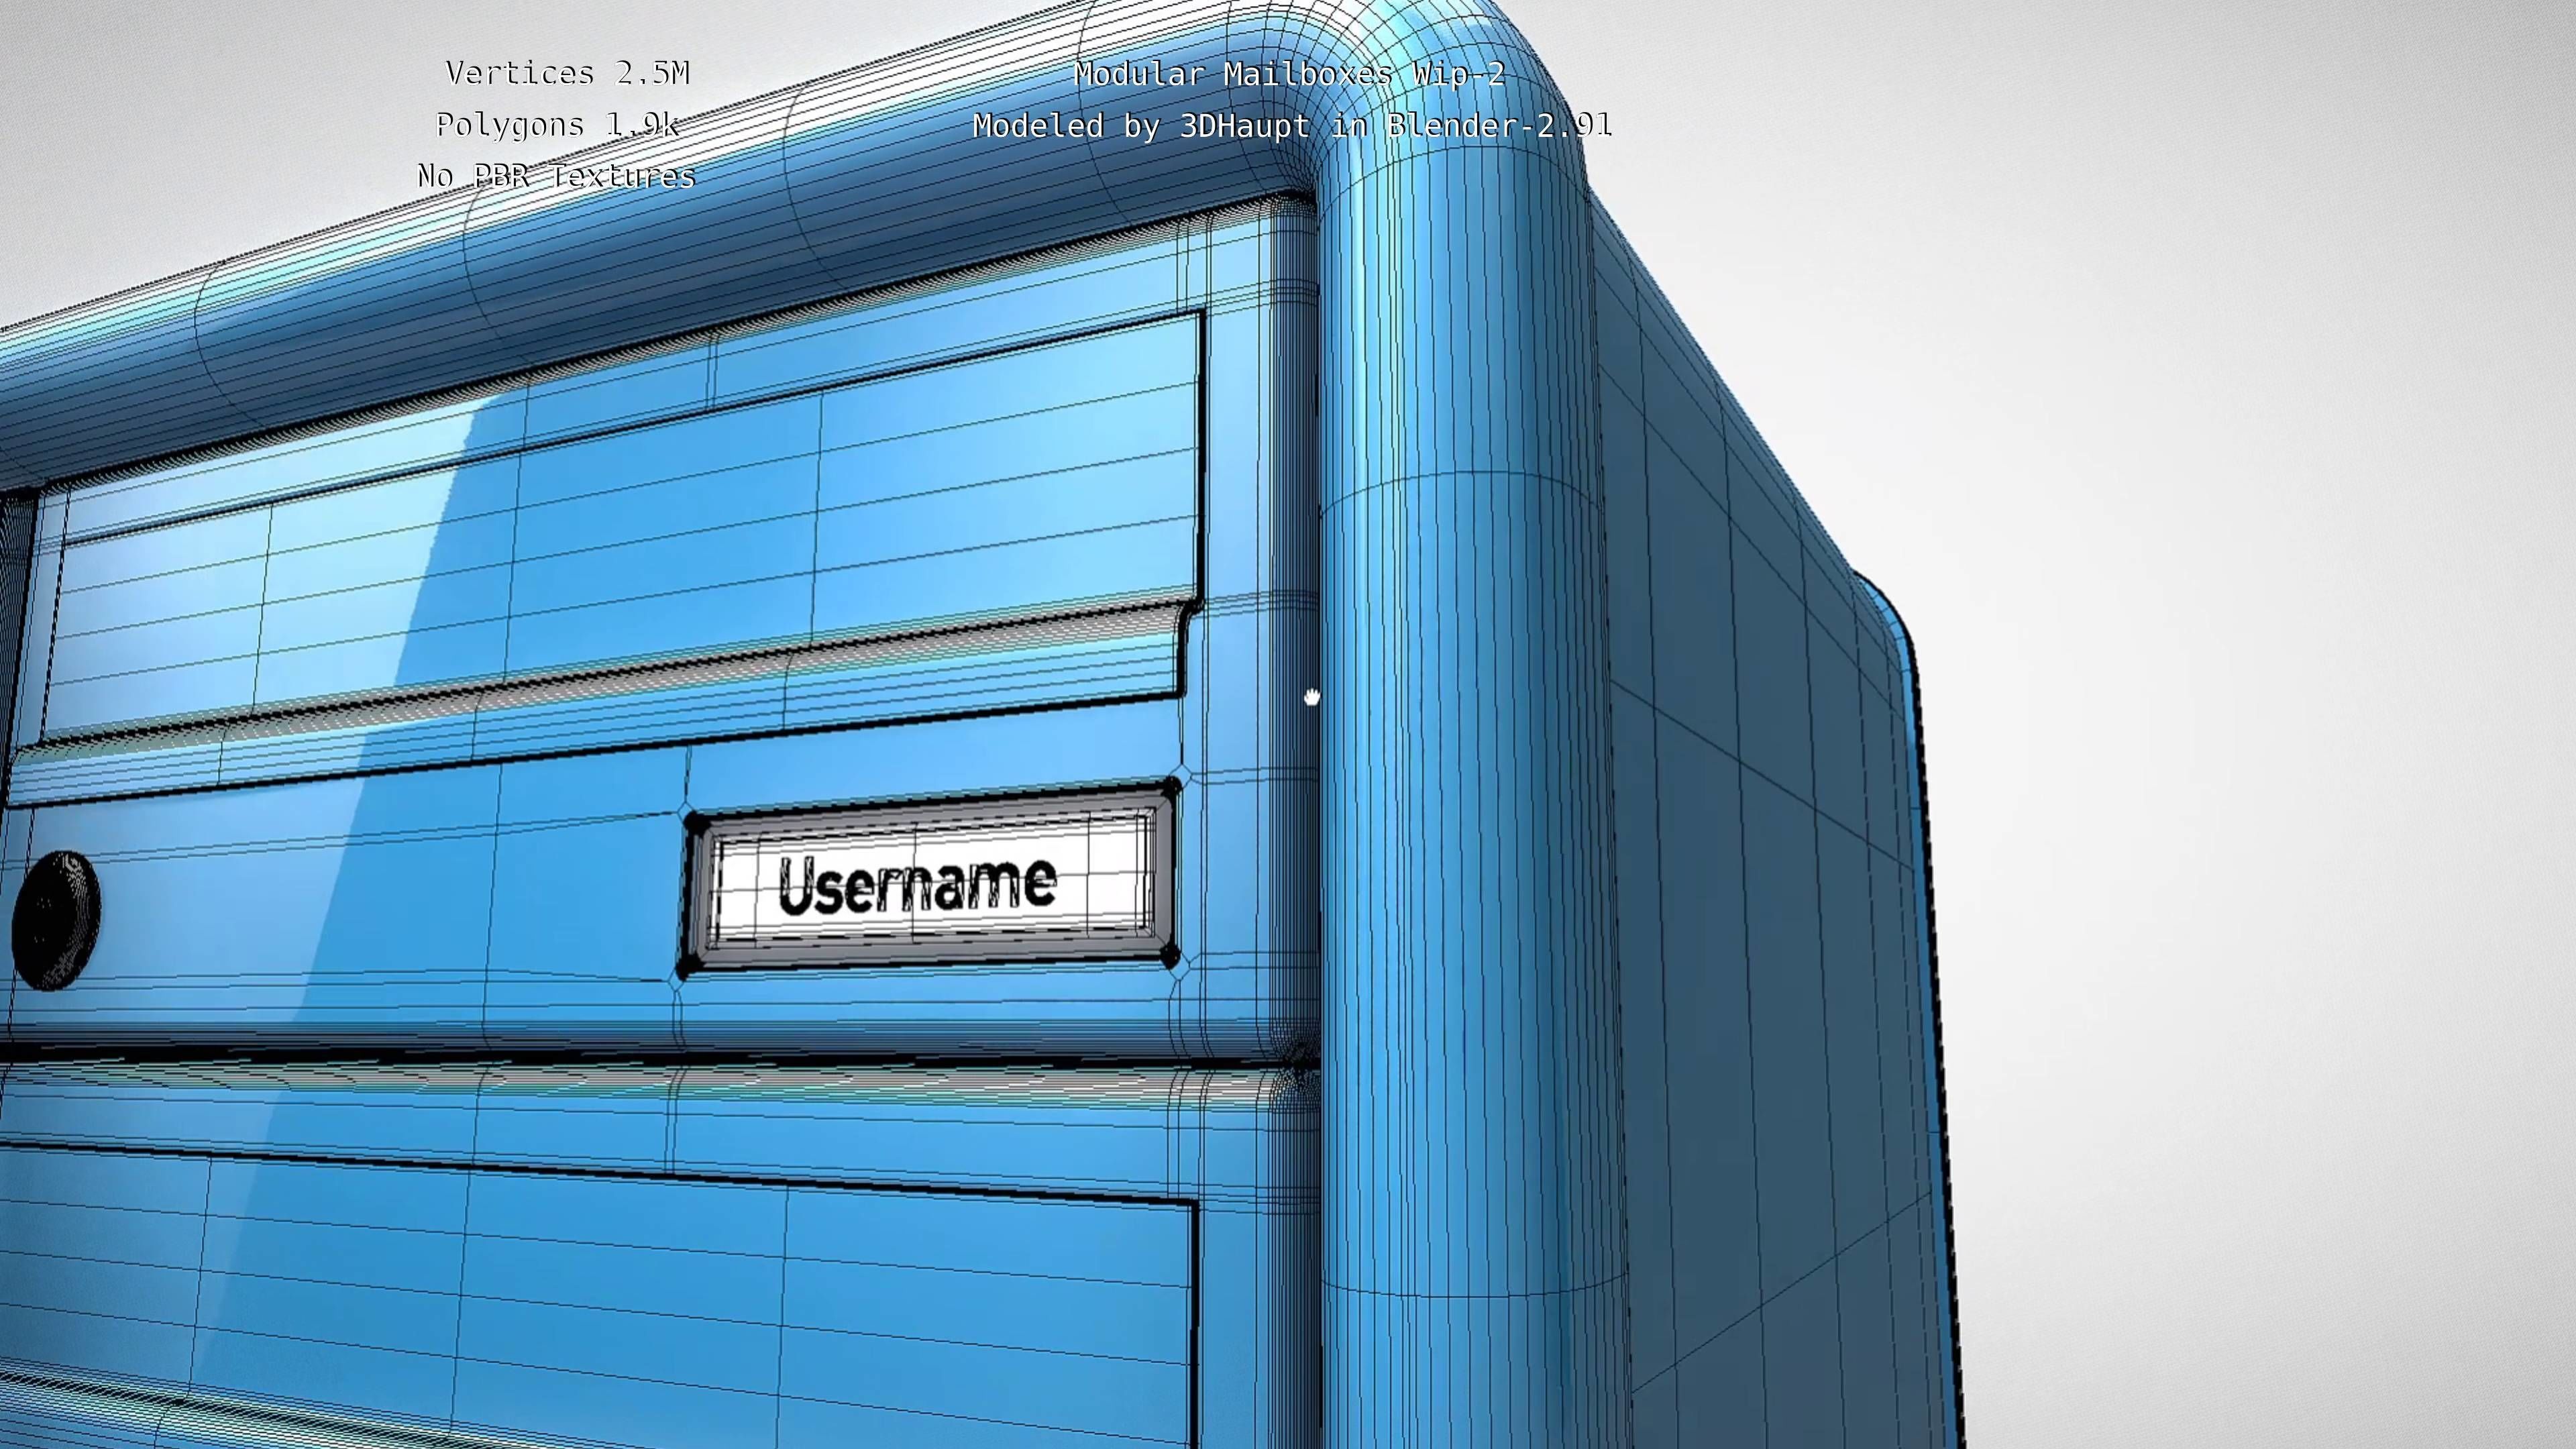
Task: Click the "Username" nameplate text
Action: 917,885
